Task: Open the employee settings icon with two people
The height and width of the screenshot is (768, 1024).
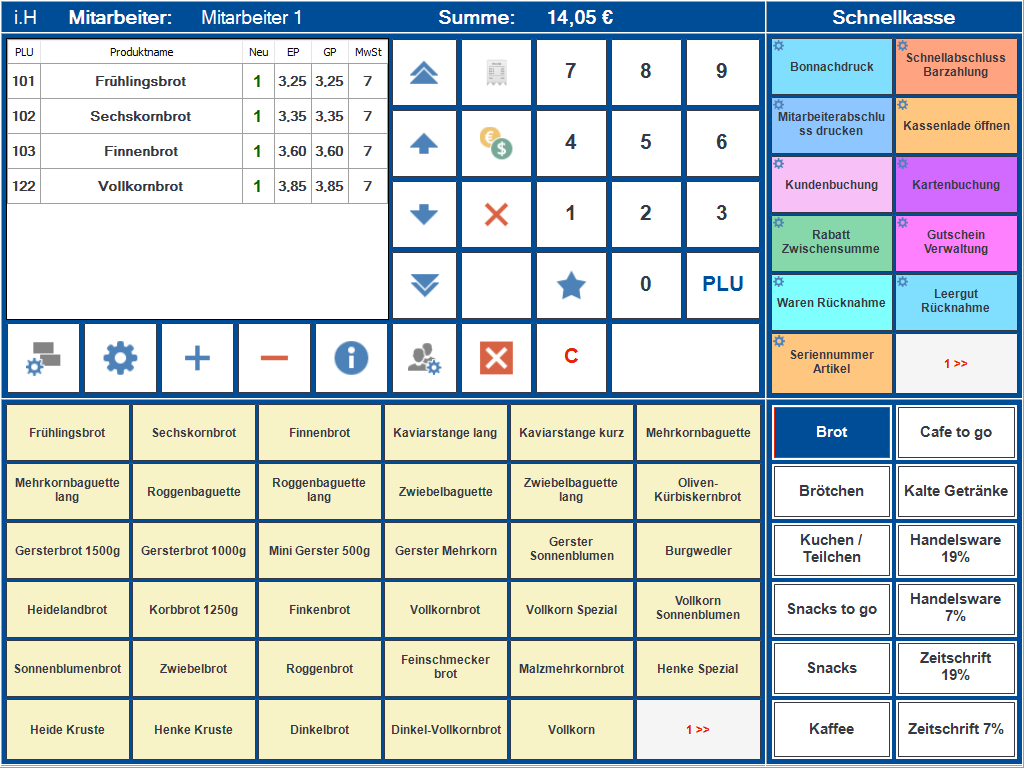Action: [x=424, y=358]
